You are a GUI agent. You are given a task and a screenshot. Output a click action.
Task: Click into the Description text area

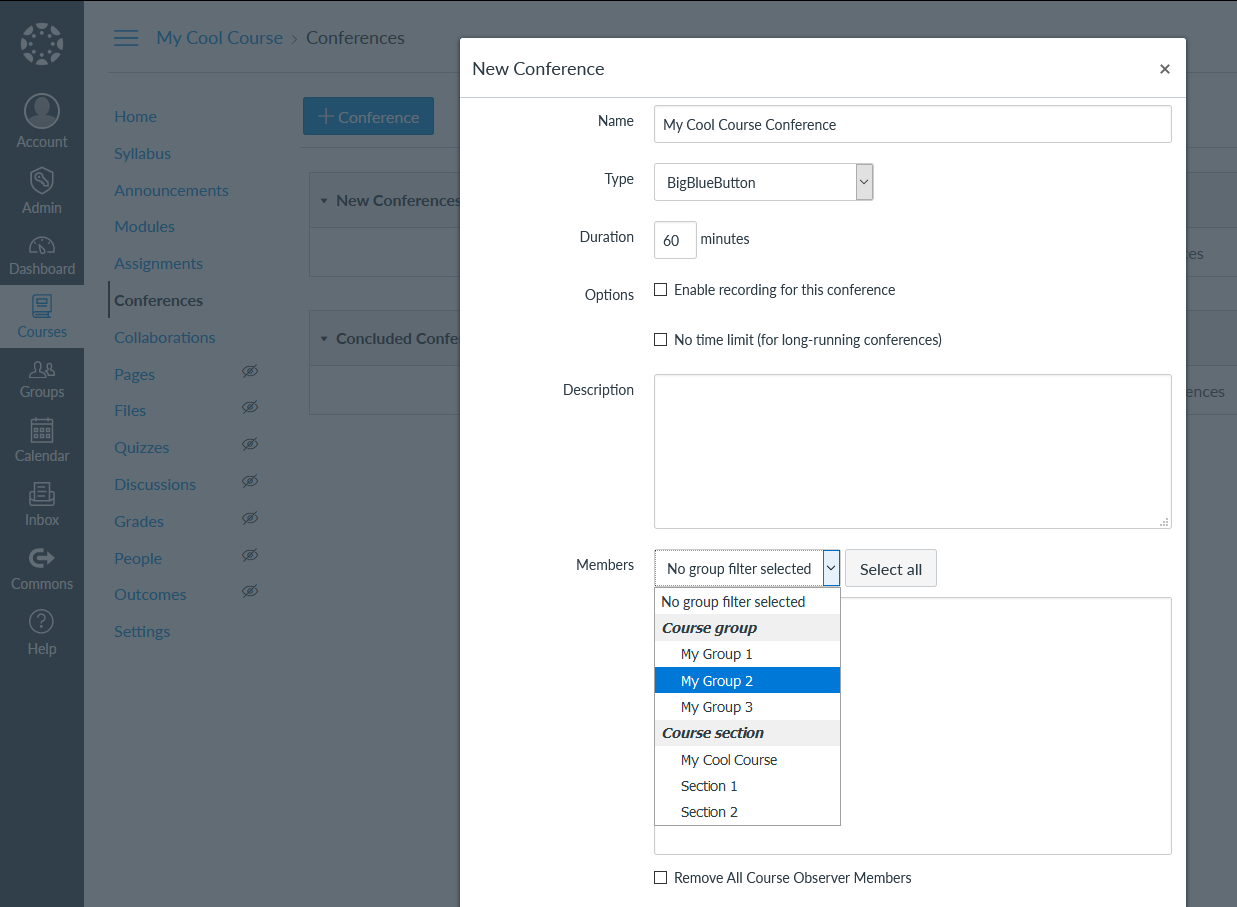pos(913,451)
